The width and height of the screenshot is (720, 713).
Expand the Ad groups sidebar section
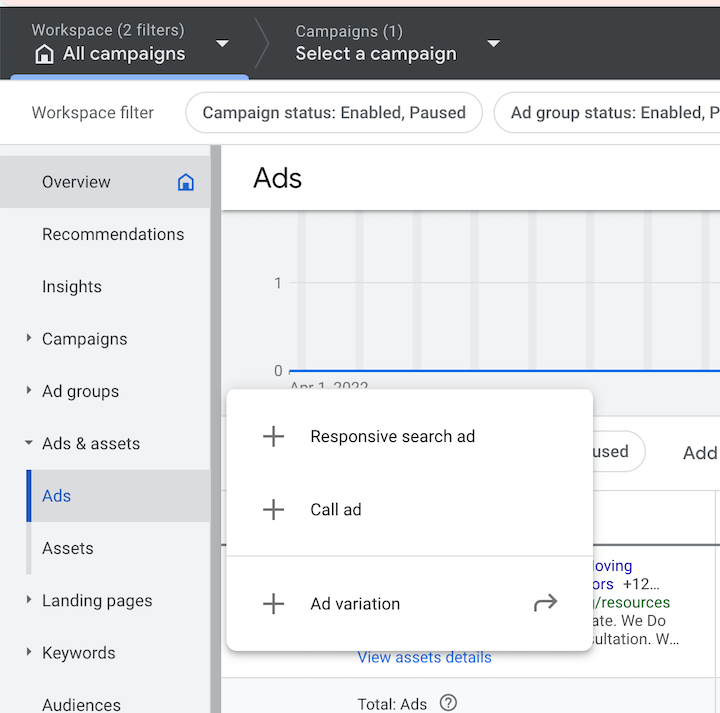pos(29,391)
